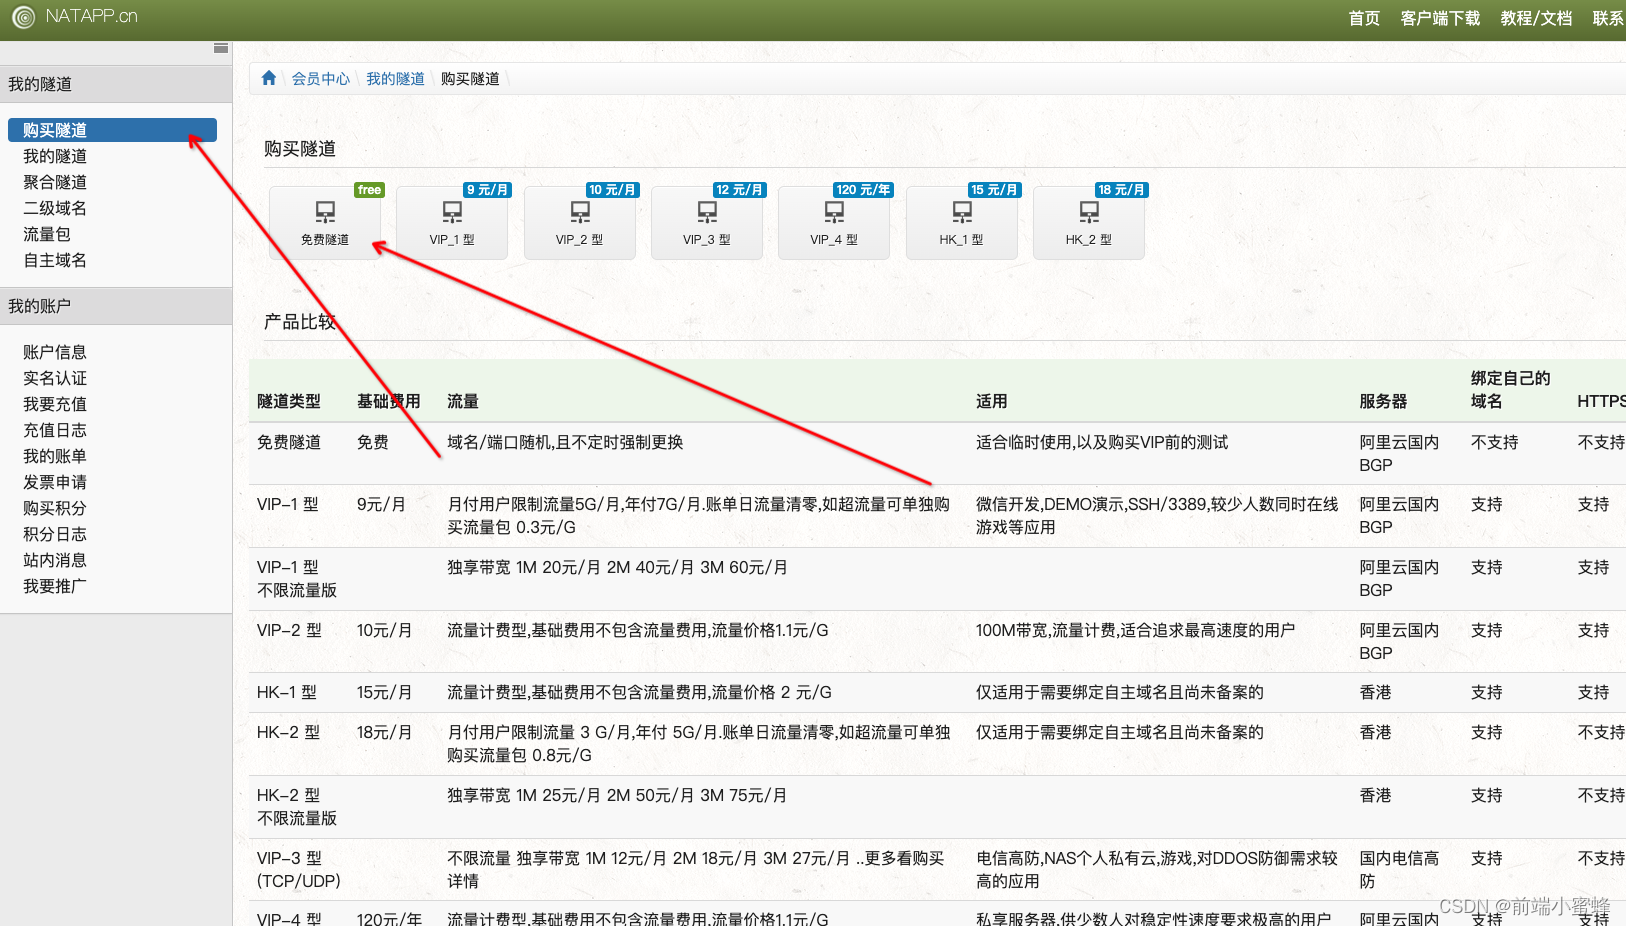Click the home icon in breadcrumb

tap(268, 78)
